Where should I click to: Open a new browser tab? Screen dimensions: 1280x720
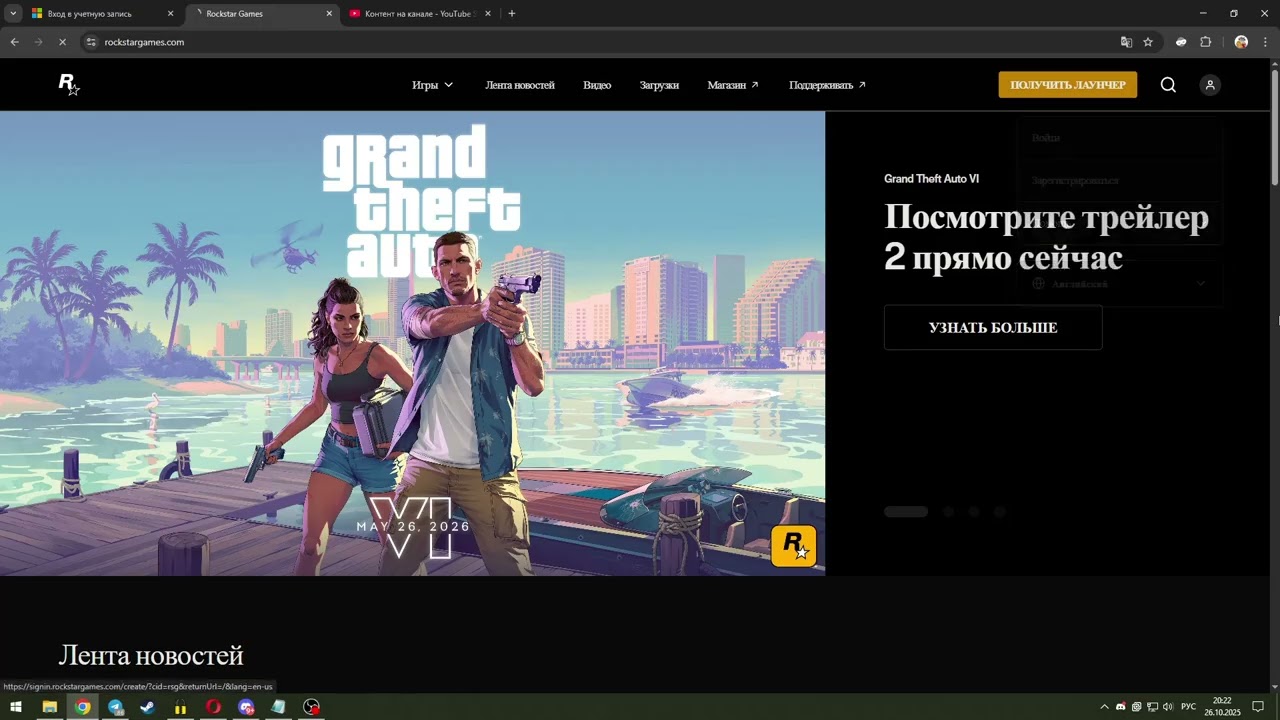(512, 14)
